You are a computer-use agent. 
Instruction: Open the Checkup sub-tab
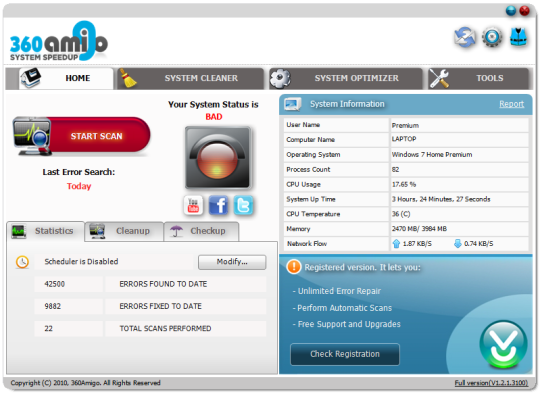[x=201, y=231]
